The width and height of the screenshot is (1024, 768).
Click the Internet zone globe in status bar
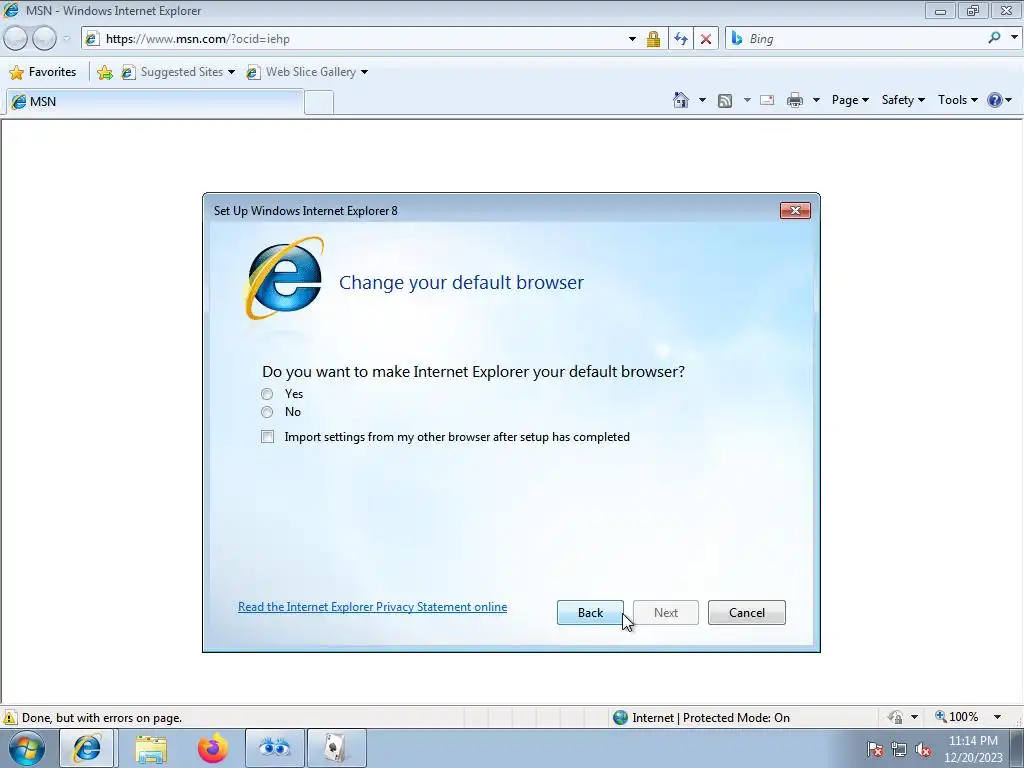(620, 717)
